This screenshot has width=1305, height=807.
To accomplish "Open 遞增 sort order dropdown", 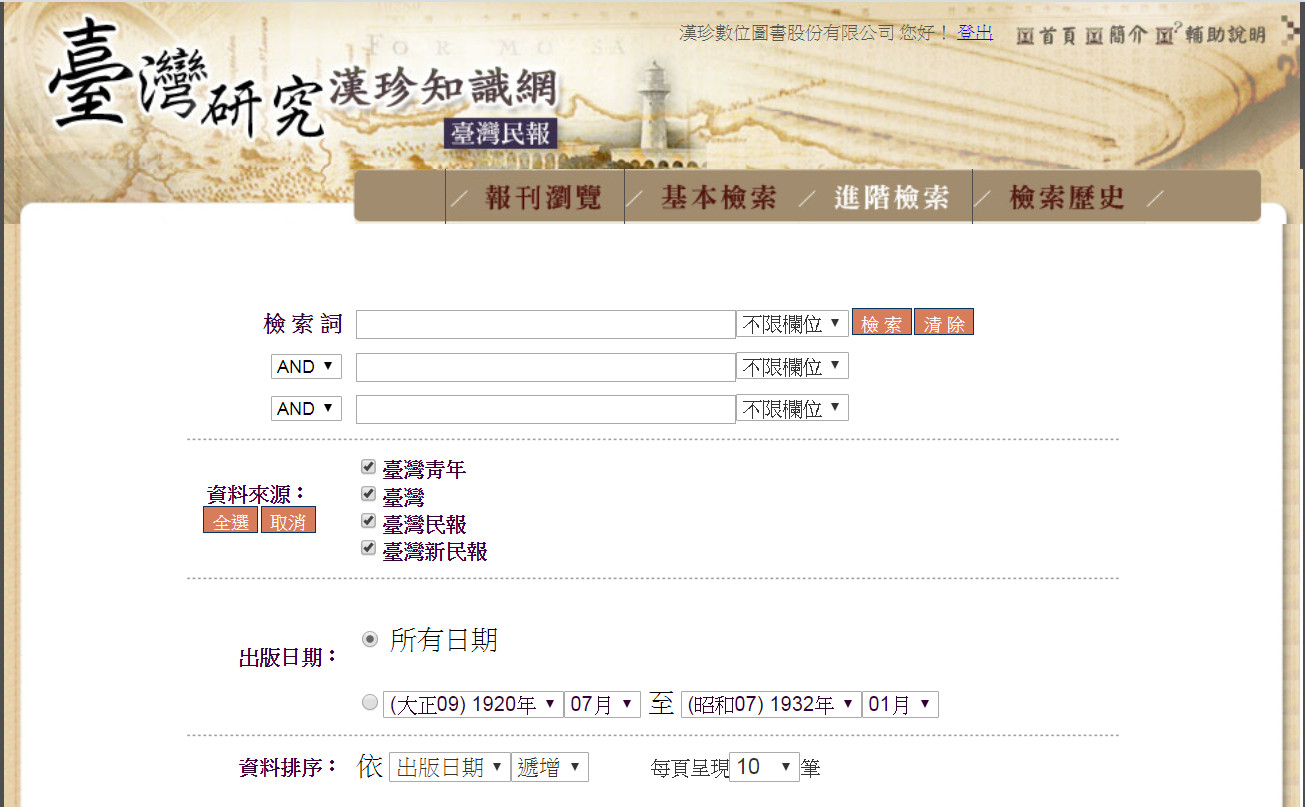I will [x=550, y=767].
